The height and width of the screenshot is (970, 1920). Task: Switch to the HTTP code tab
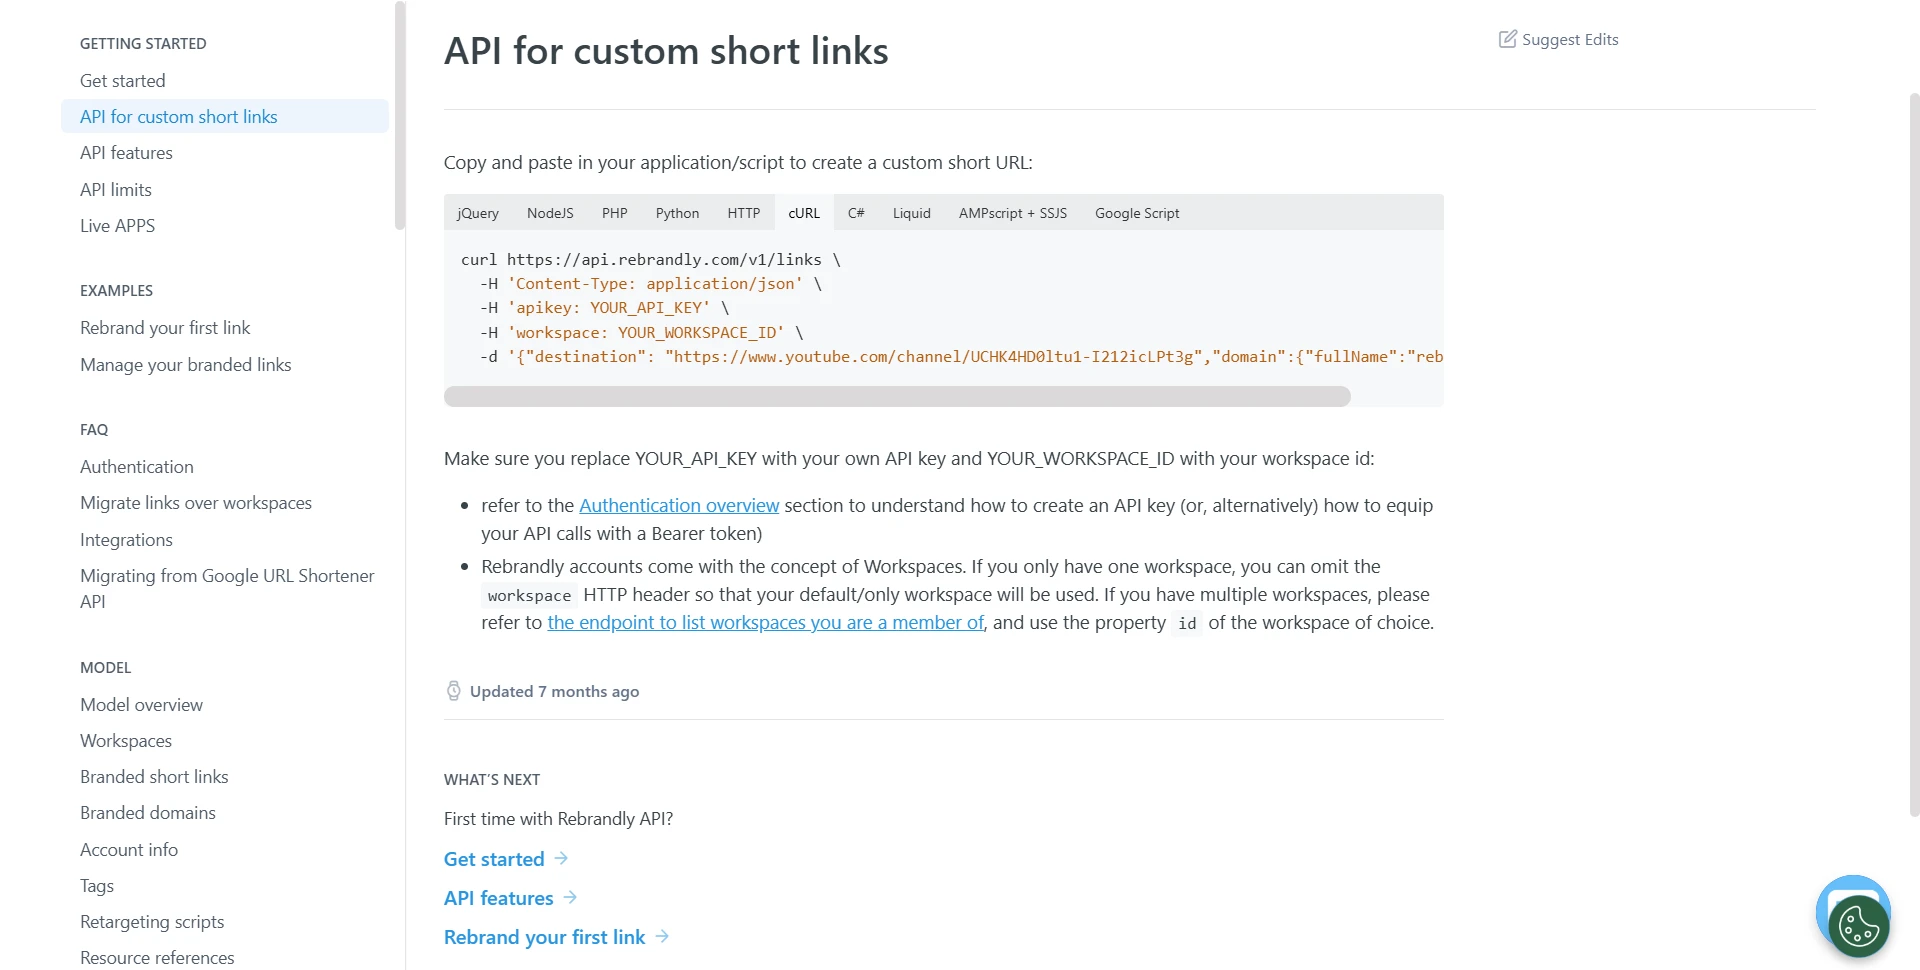(743, 212)
